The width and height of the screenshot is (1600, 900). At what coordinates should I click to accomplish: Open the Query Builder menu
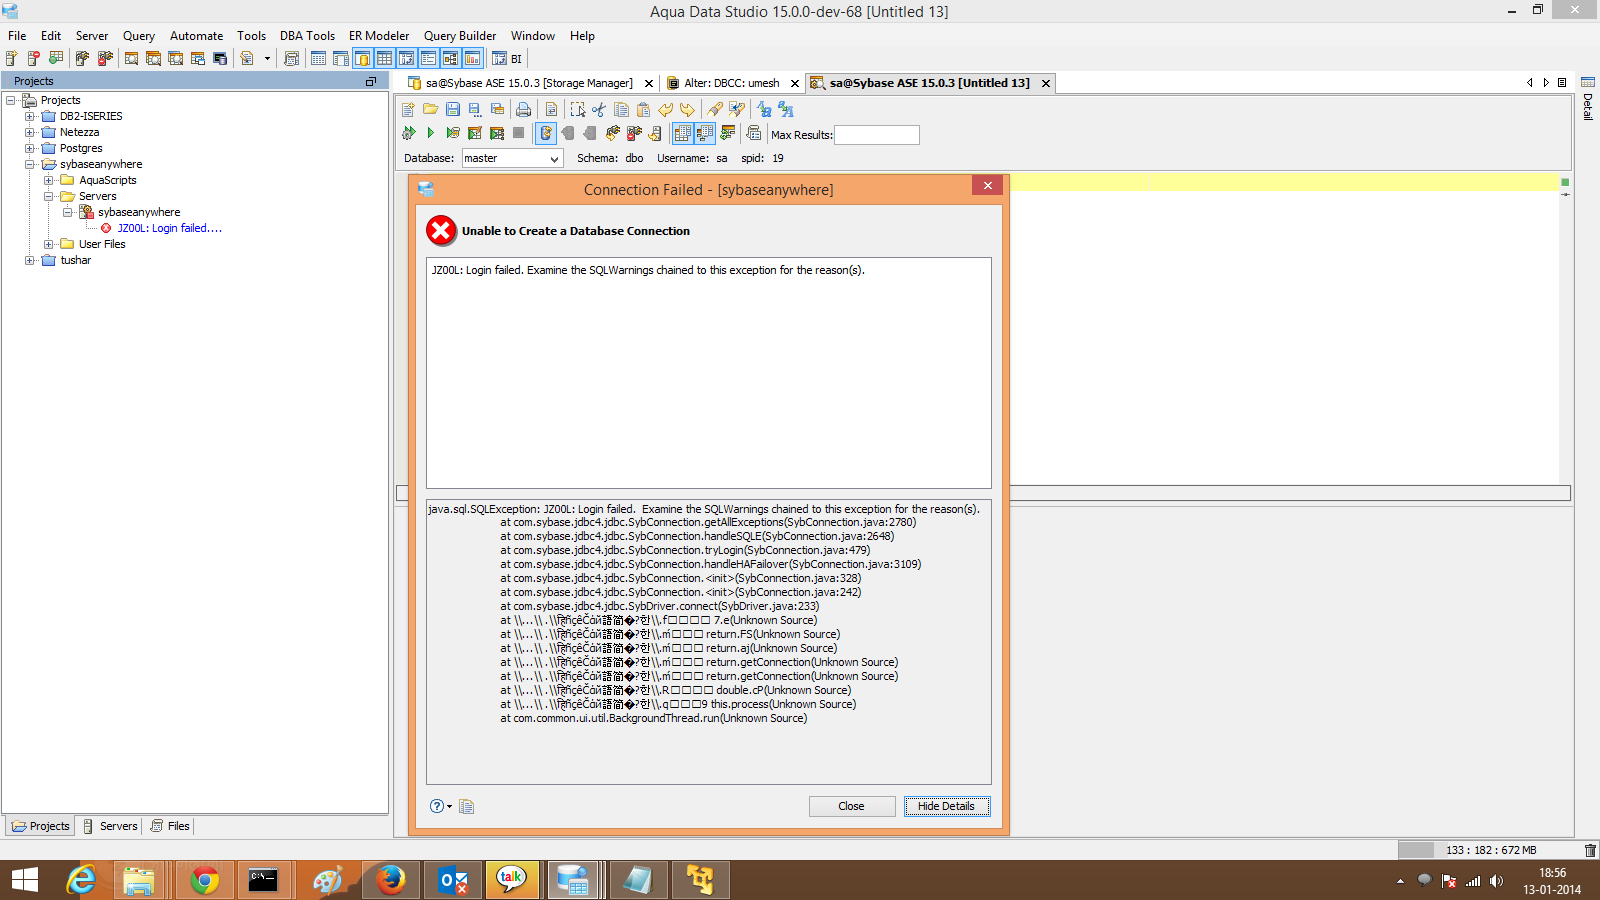tap(460, 36)
